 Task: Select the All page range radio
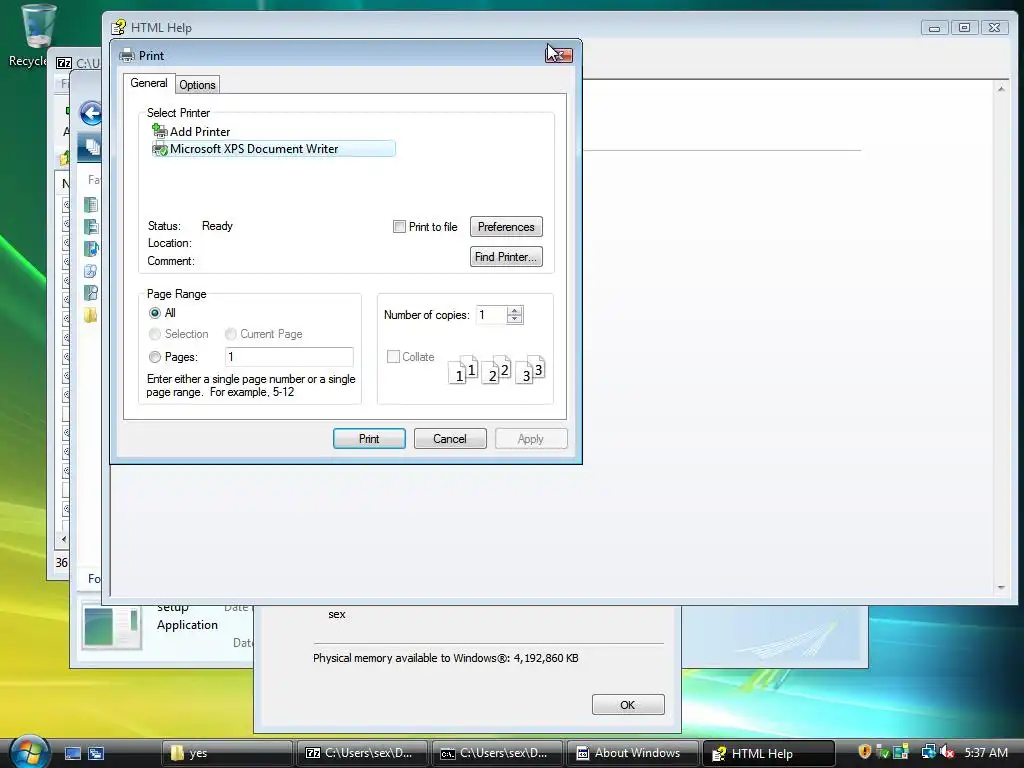[155, 313]
